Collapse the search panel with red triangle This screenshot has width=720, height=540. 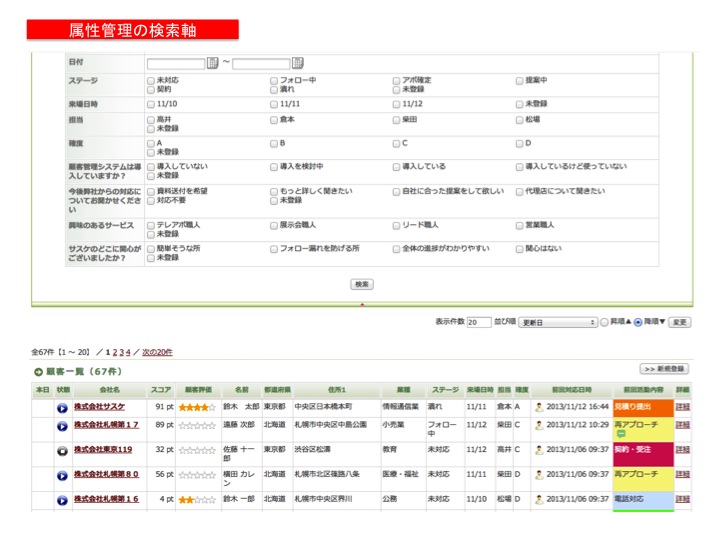click(x=361, y=303)
